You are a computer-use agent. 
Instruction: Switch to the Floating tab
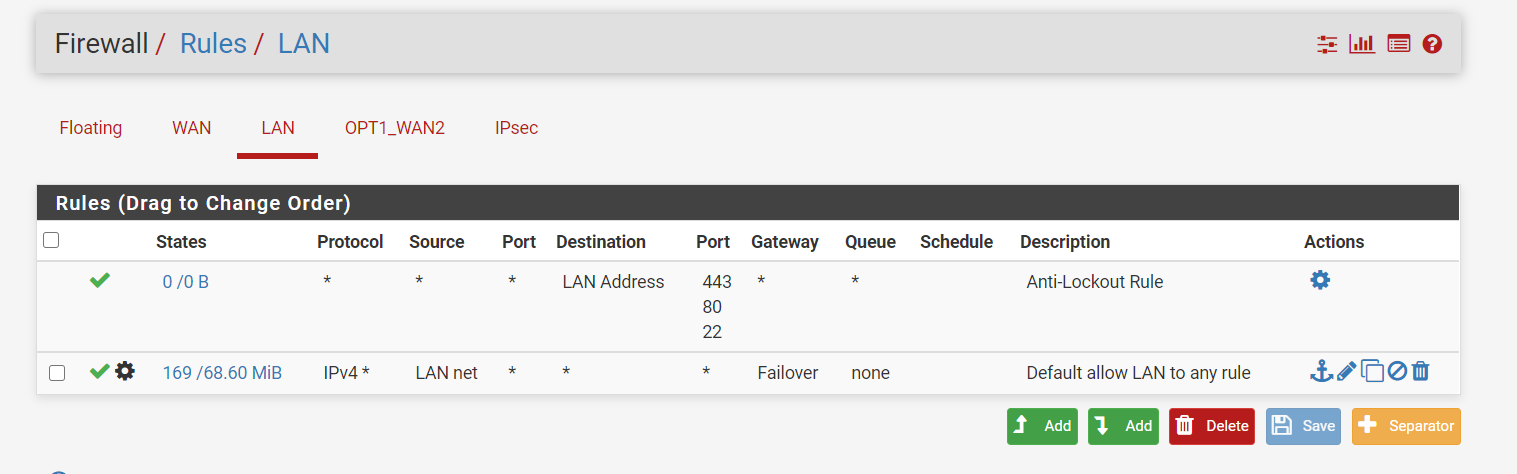point(91,128)
